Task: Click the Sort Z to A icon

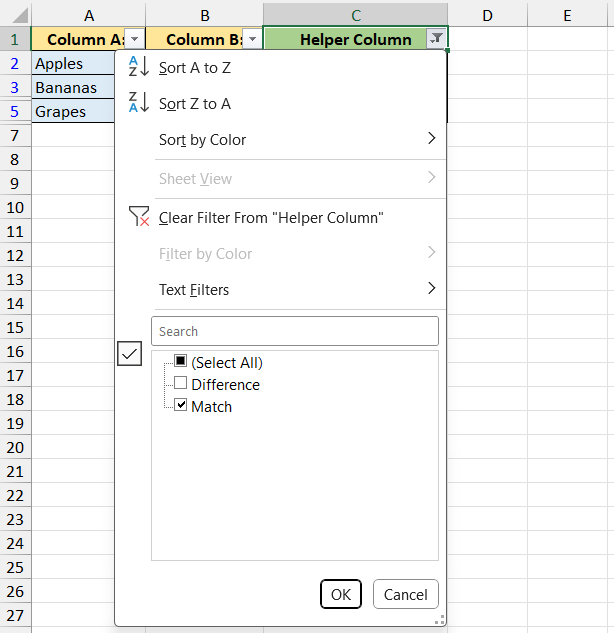Action: pos(138,102)
